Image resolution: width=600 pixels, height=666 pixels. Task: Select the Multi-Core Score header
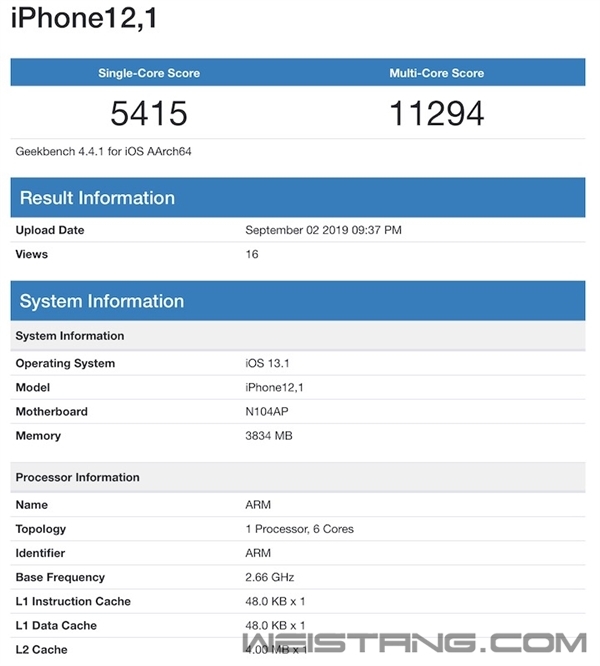436,73
